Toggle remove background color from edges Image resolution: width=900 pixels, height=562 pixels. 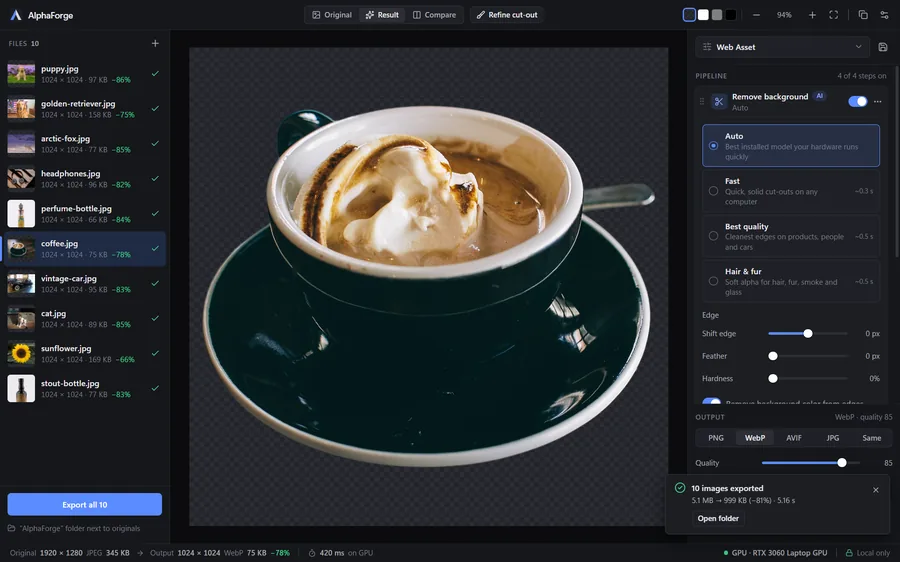(x=711, y=402)
